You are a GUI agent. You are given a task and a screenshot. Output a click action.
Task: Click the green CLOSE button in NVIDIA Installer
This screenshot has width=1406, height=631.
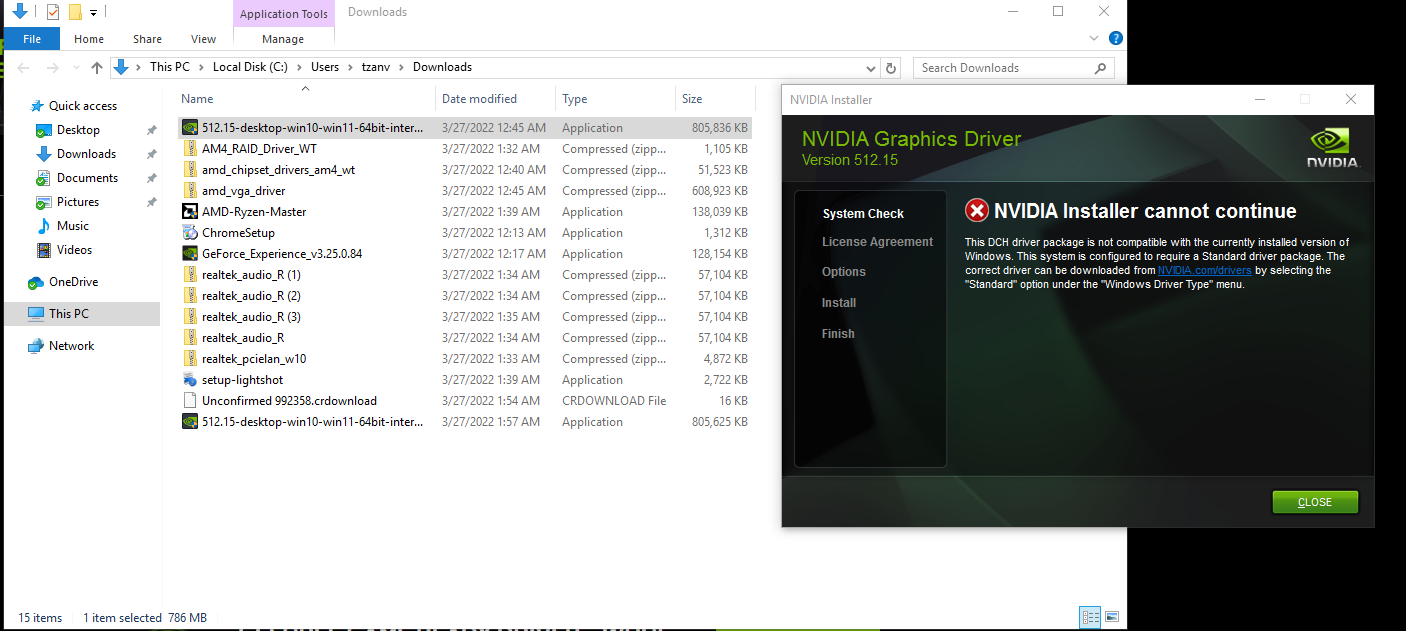1315,502
